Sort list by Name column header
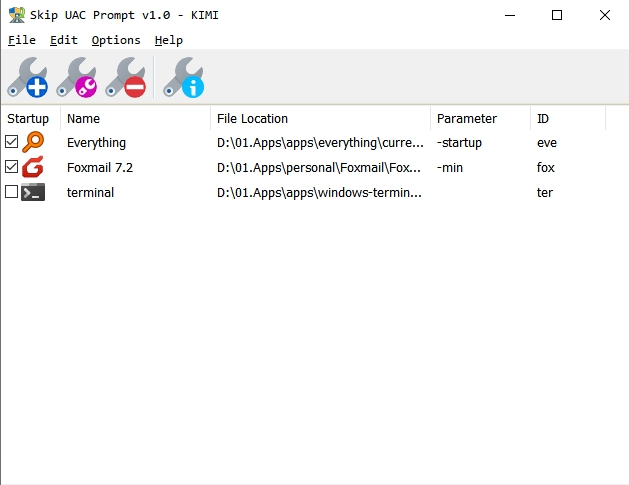 [x=135, y=119]
